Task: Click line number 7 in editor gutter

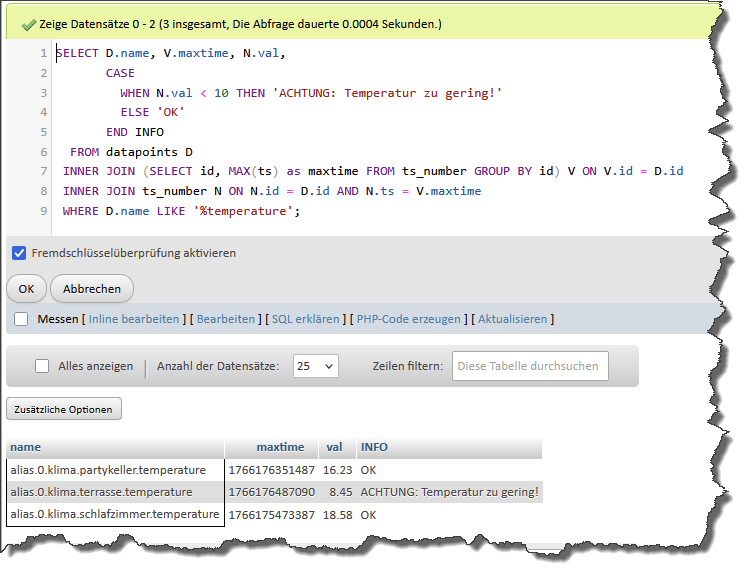Action: 44,171
